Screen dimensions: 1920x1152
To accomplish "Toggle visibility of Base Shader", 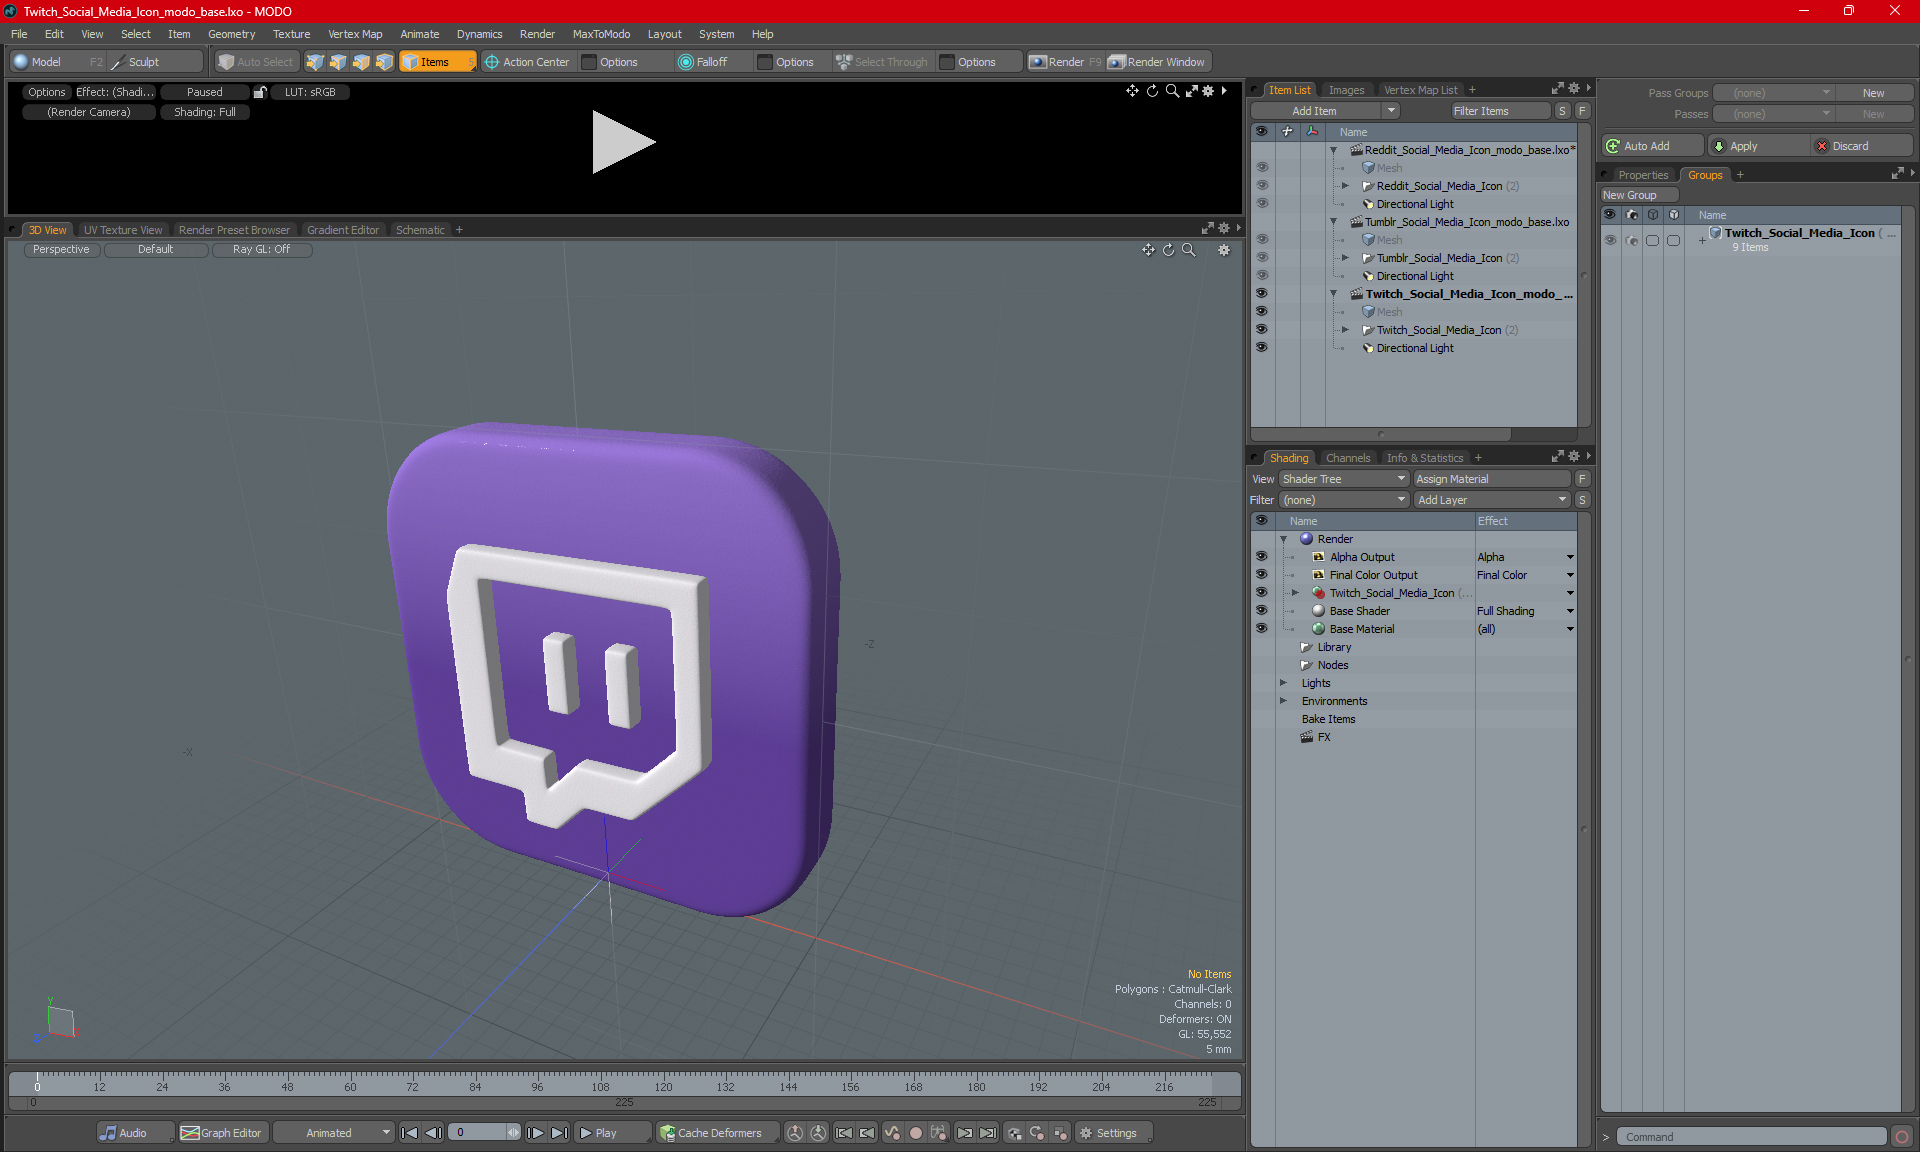I will tap(1261, 611).
